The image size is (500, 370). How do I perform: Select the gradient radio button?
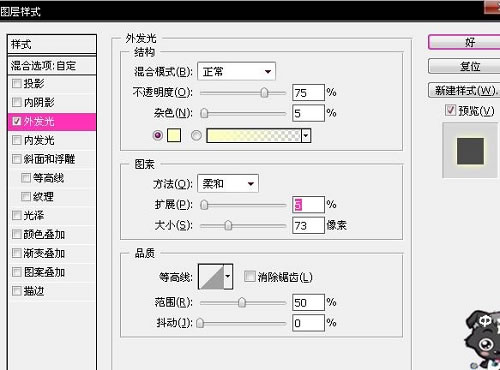[x=196, y=135]
